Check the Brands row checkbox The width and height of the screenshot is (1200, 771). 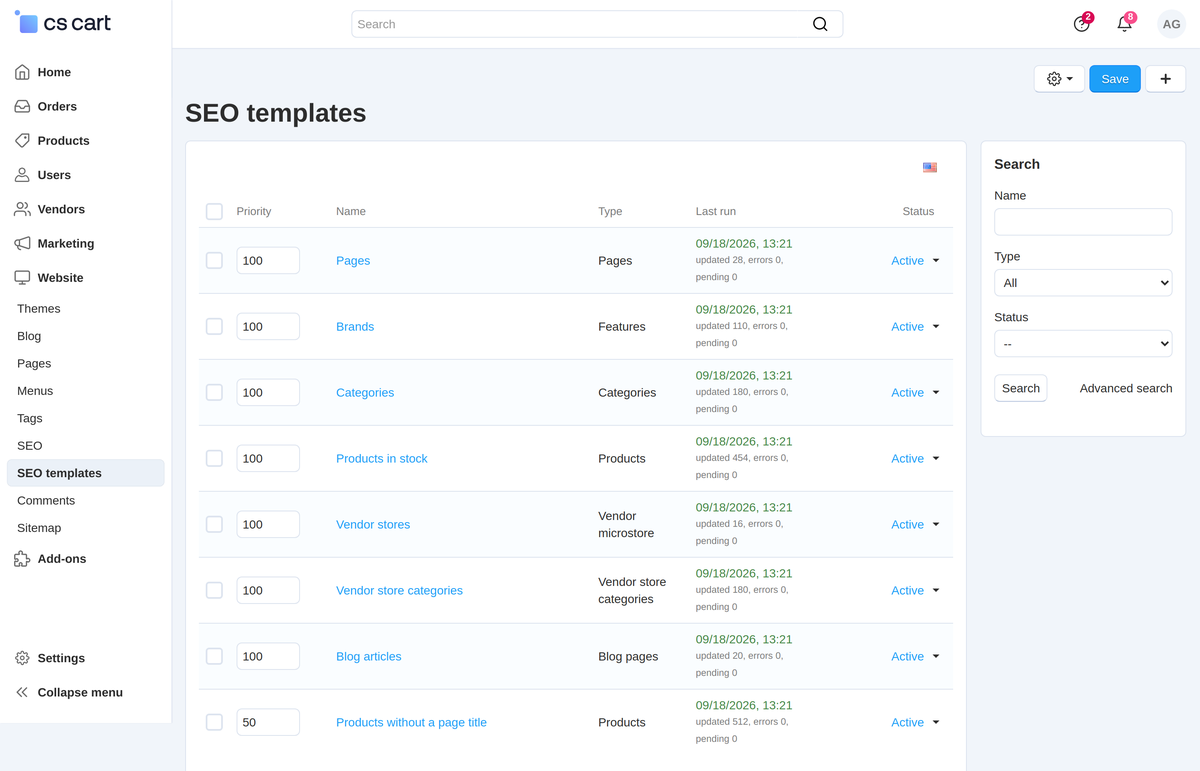[214, 326]
